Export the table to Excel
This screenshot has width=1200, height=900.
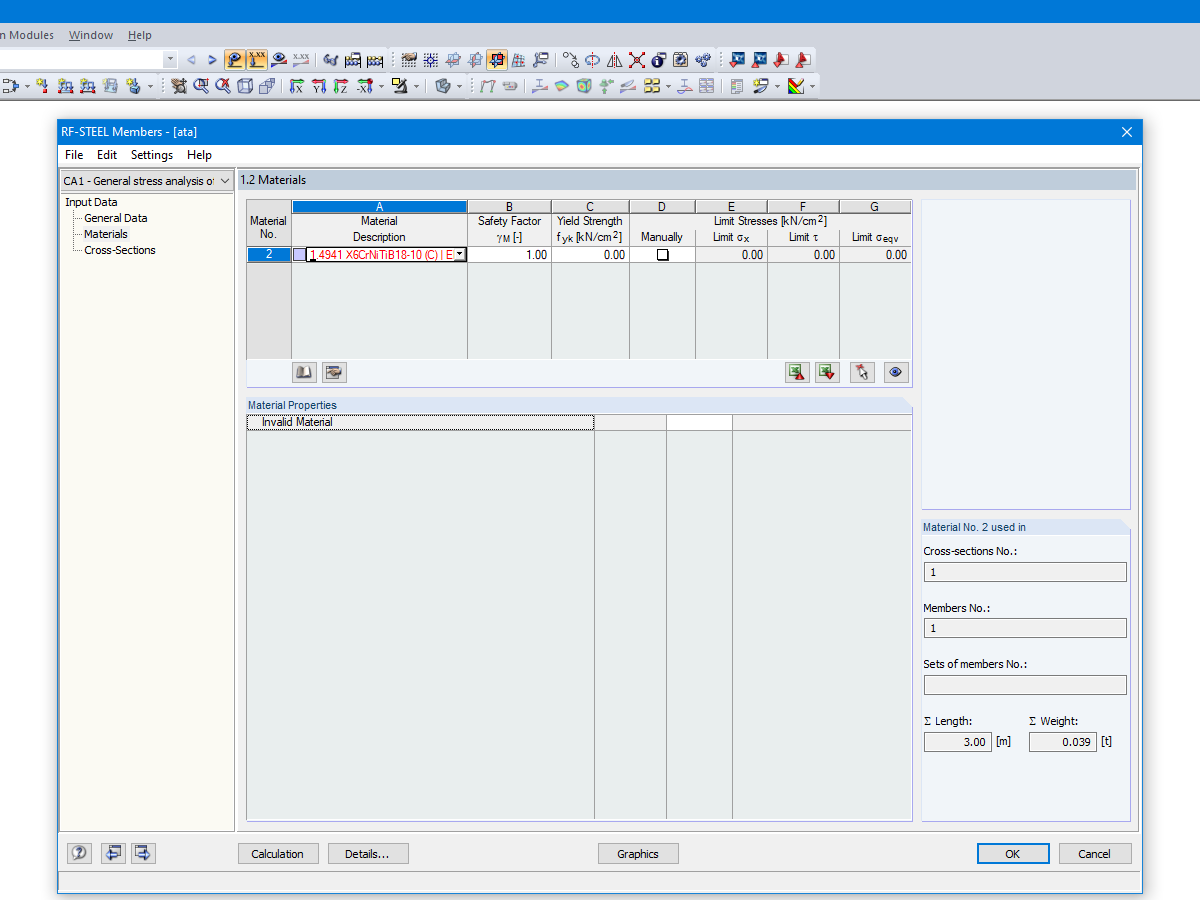coord(797,373)
